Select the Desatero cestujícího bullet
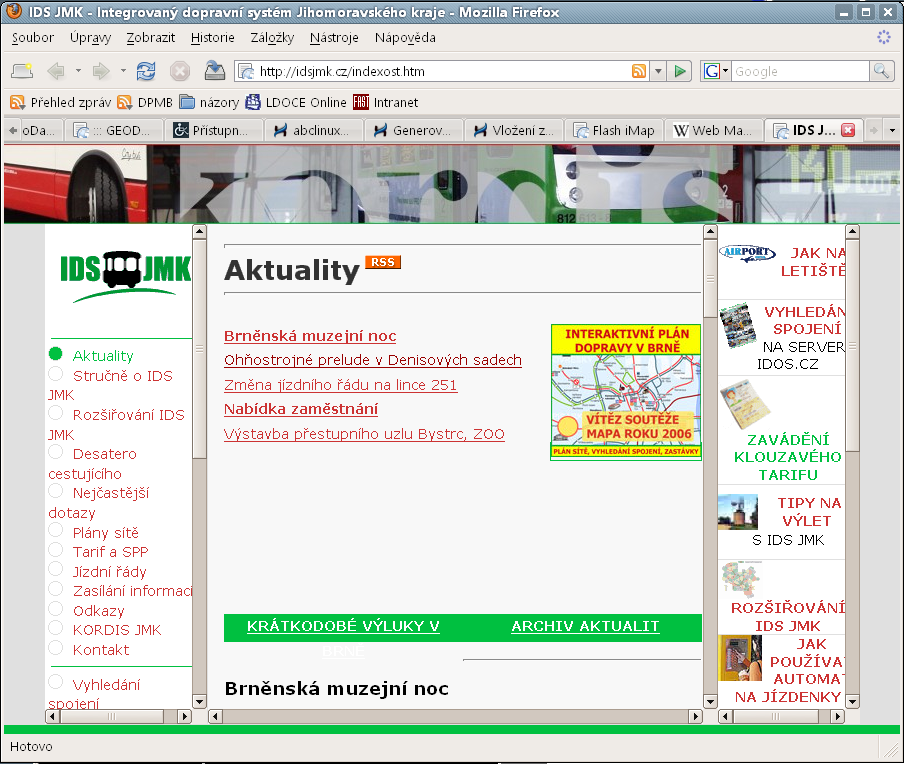Image resolution: width=904 pixels, height=764 pixels. pyautogui.click(x=55, y=452)
